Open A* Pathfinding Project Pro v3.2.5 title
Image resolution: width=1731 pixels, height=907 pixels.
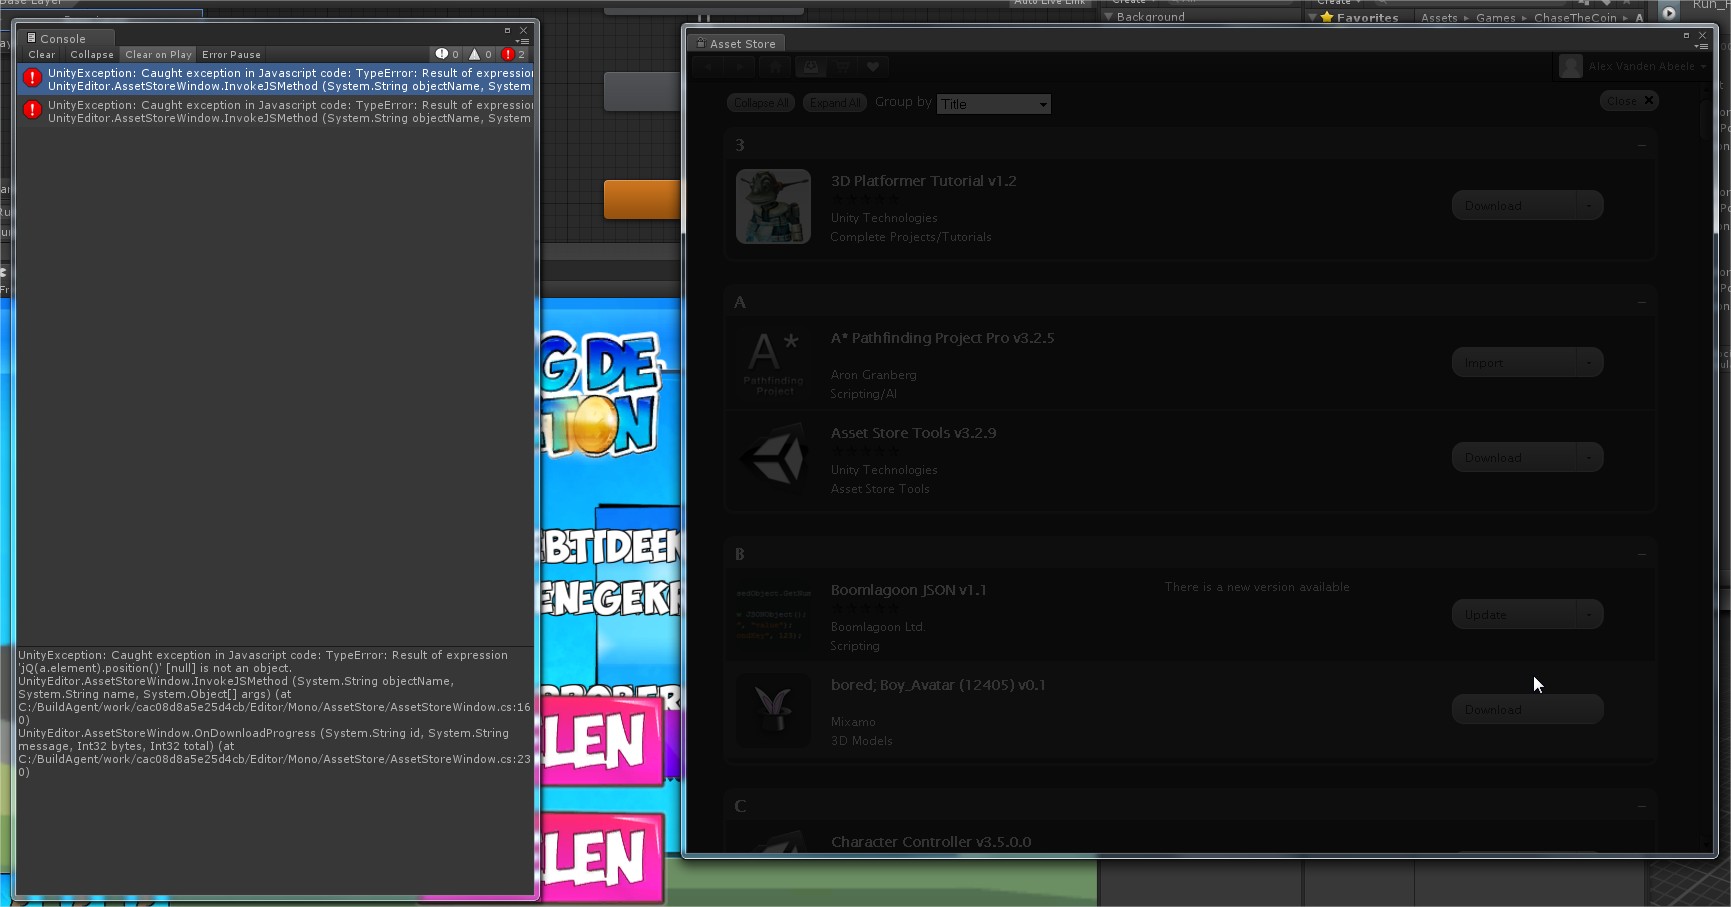click(942, 338)
